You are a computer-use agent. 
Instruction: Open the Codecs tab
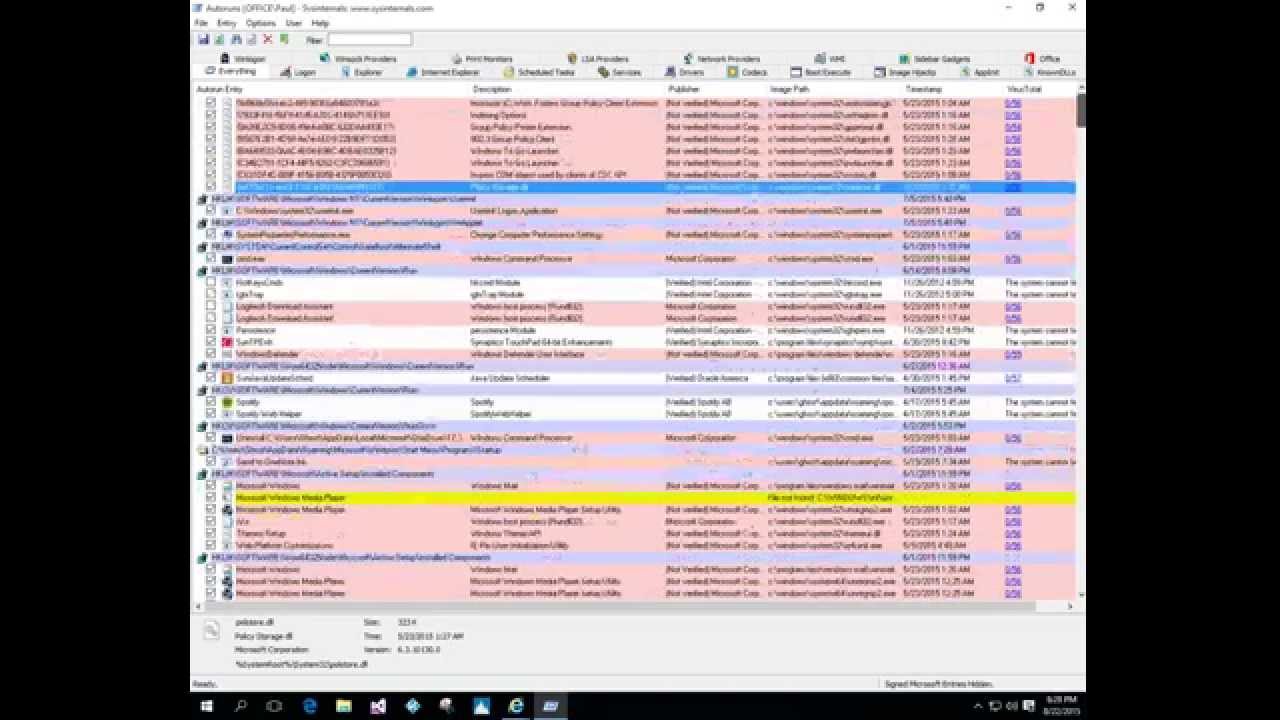748,72
